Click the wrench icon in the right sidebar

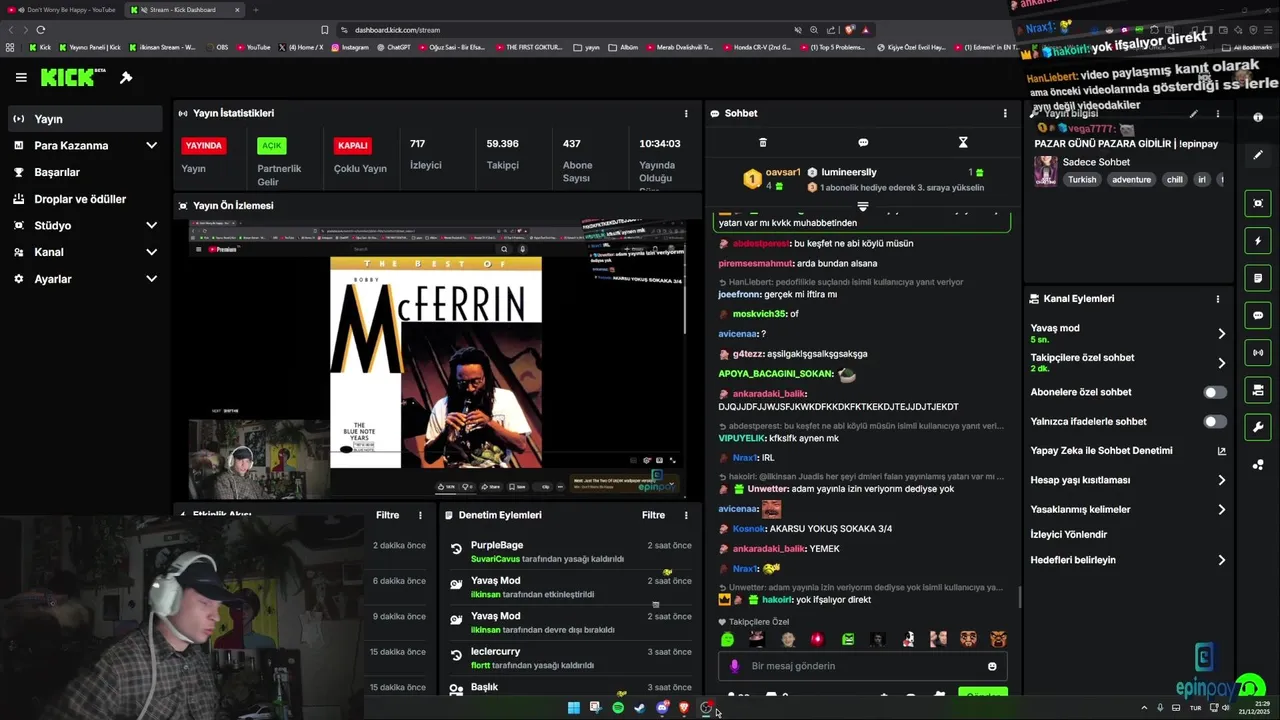(x=1258, y=427)
